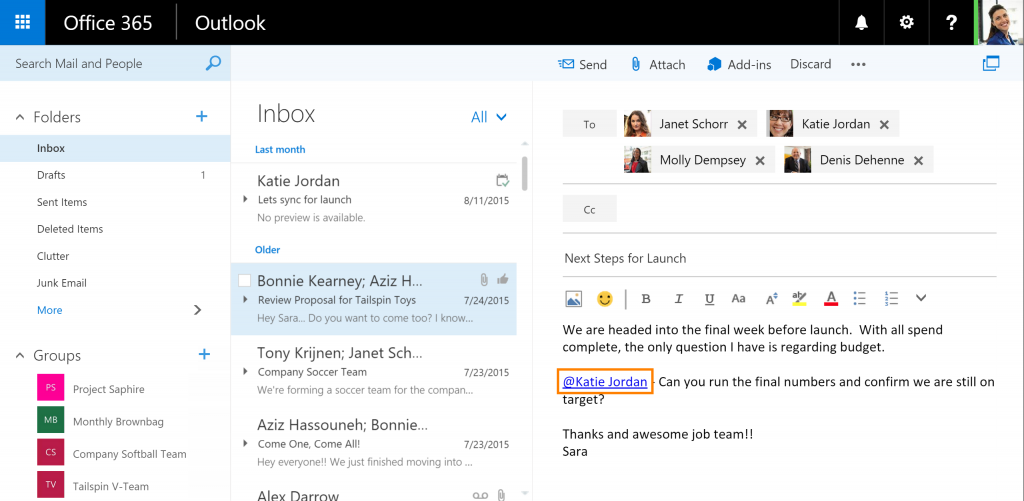This screenshot has height=501, width=1024.
Task: Open the Office 365 app launcher grid
Action: coord(22,22)
